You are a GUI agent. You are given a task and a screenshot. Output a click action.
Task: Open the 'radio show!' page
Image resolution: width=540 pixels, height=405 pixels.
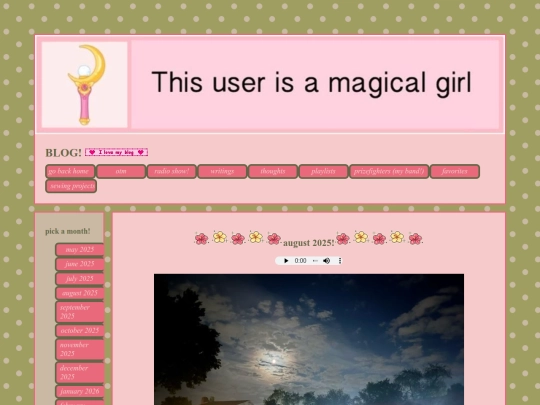pos(172,171)
